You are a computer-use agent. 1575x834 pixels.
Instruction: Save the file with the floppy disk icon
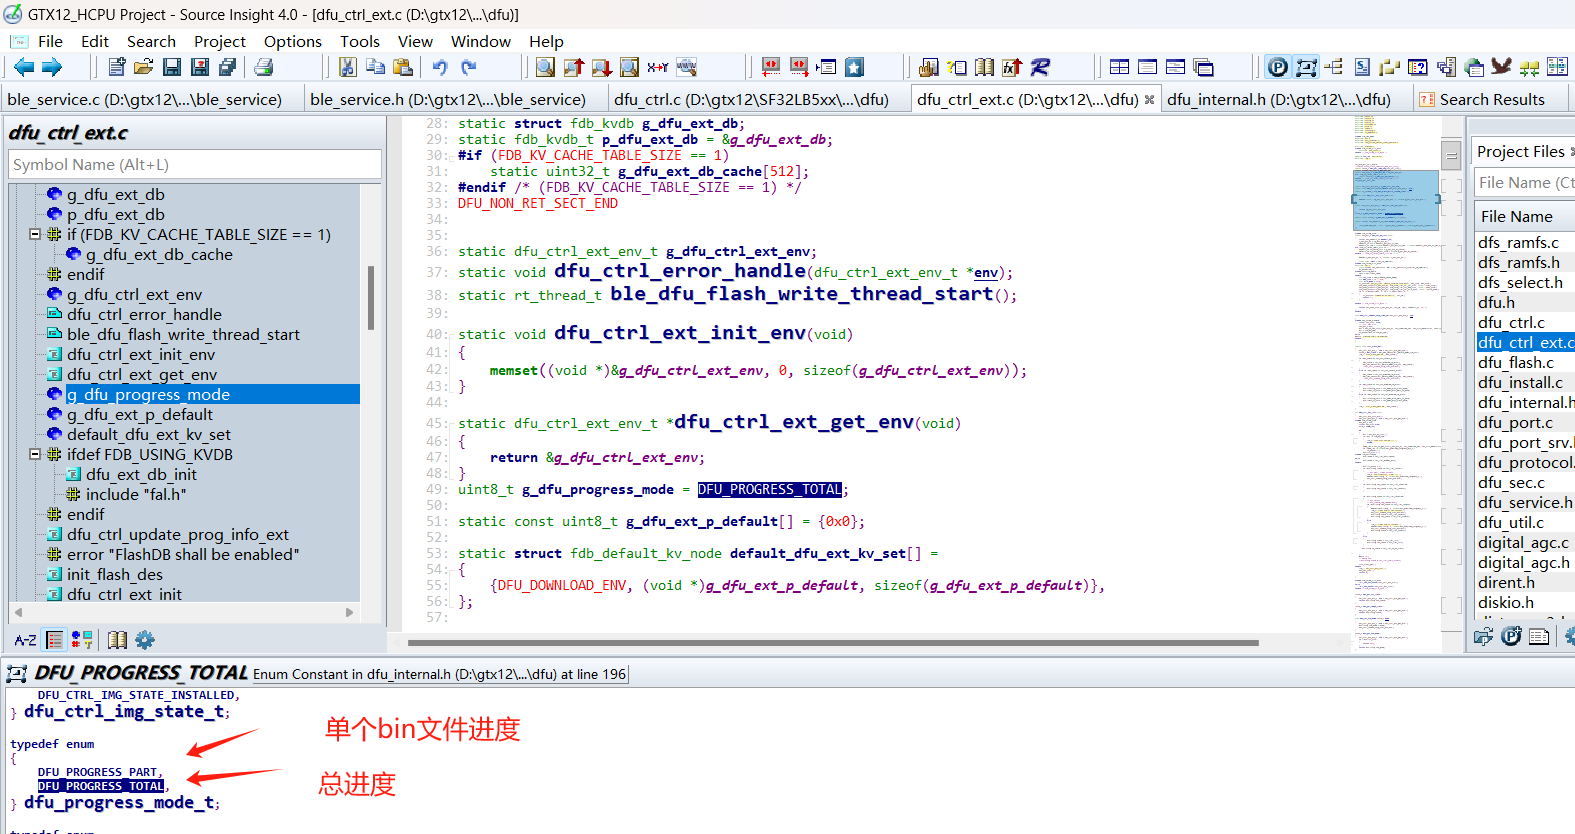coord(172,67)
